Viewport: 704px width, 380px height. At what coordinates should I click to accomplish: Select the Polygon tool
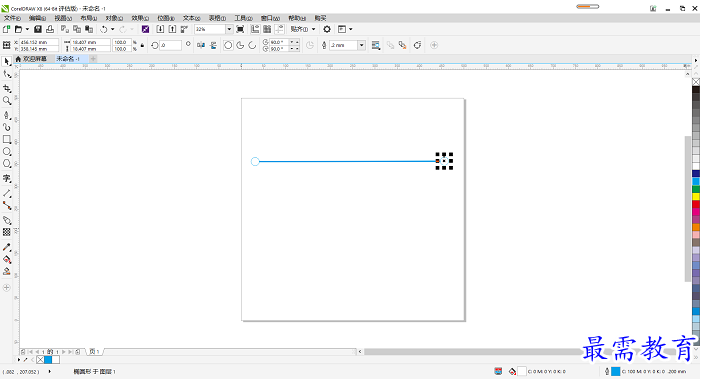click(7, 163)
